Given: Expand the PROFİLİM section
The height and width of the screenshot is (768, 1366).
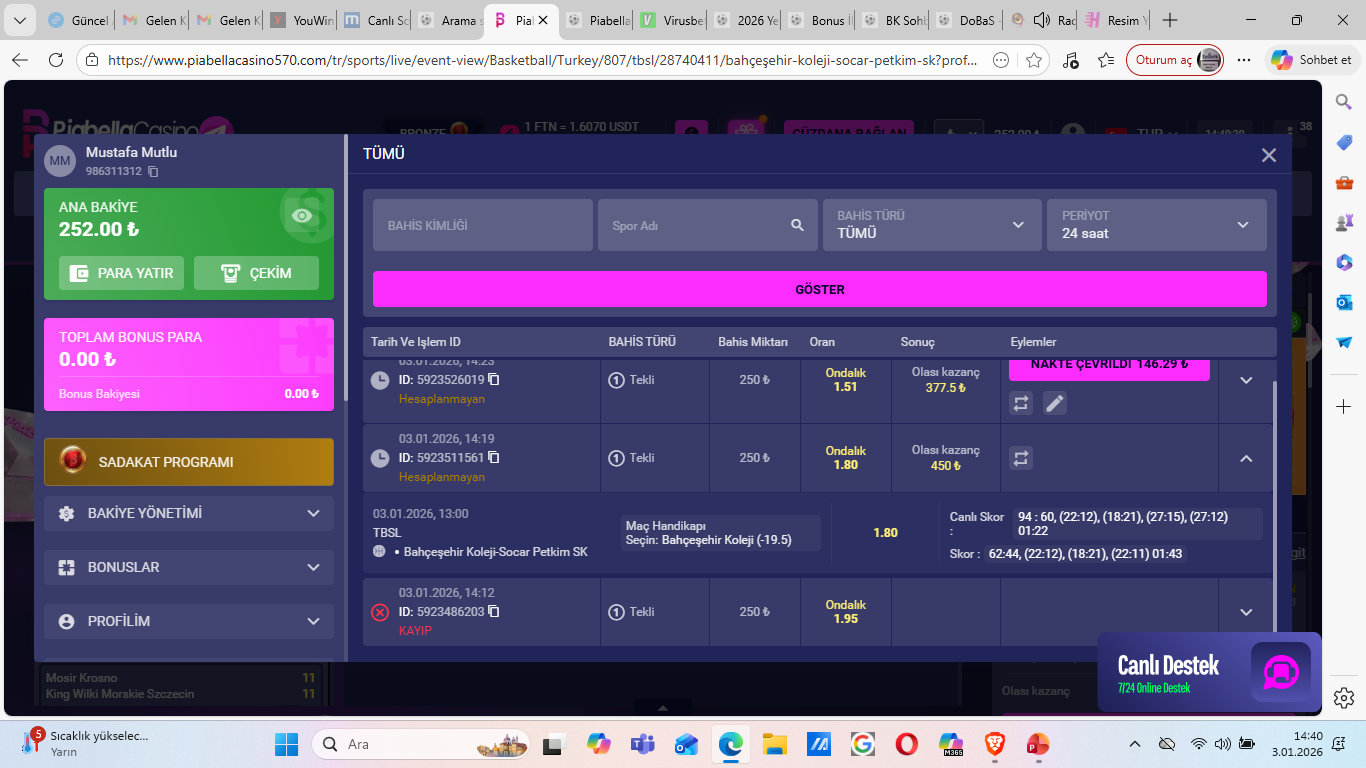Looking at the screenshot, I should pyautogui.click(x=189, y=621).
